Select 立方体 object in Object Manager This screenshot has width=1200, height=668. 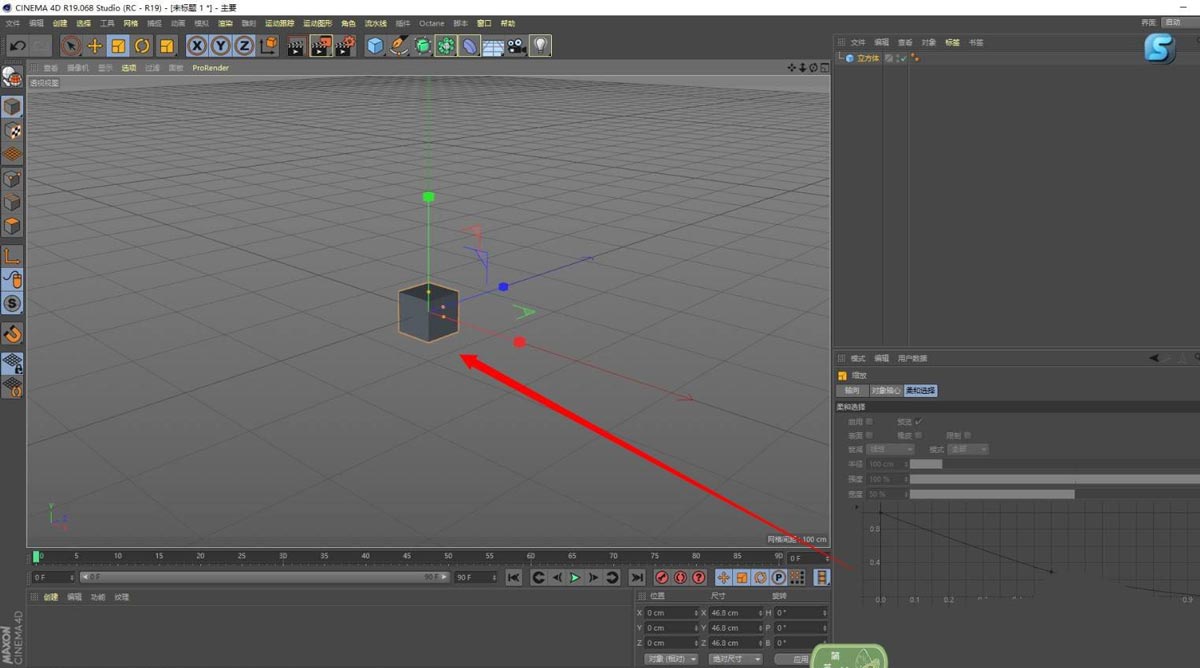coord(868,58)
